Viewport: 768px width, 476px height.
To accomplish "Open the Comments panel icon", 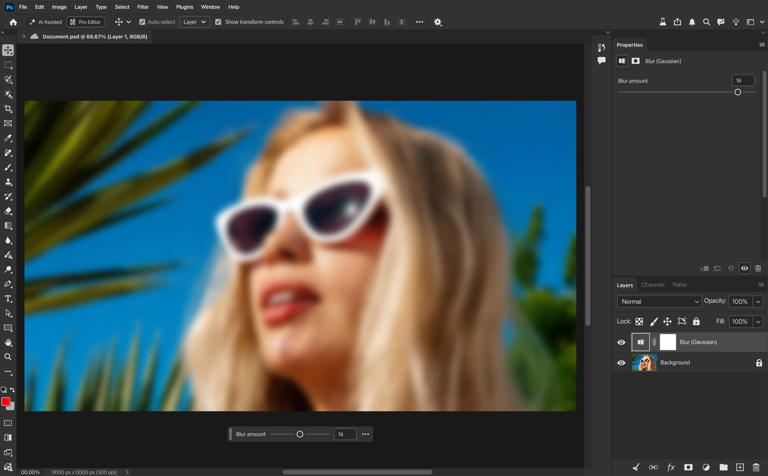I will 601,61.
